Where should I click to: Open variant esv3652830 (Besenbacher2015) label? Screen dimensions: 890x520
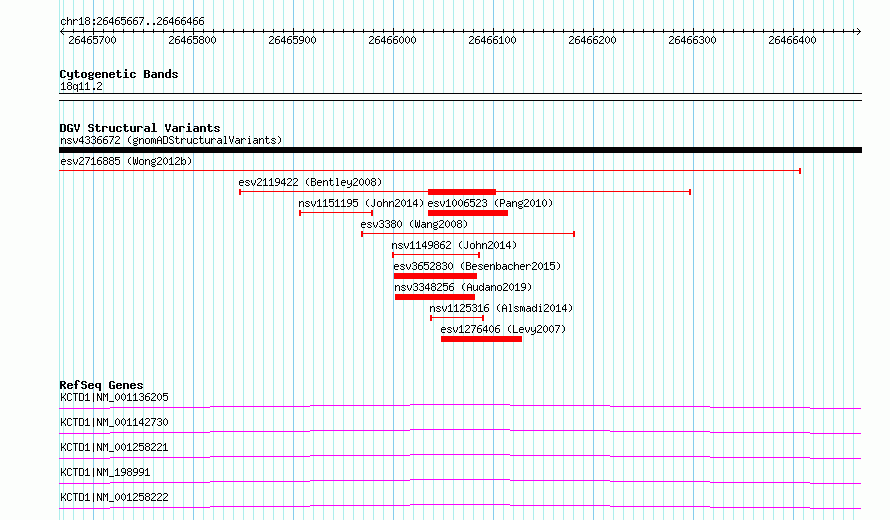tap(477, 266)
